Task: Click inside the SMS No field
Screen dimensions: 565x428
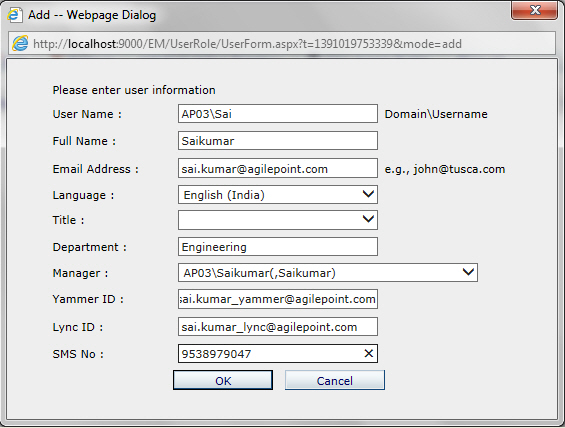Action: (270, 353)
